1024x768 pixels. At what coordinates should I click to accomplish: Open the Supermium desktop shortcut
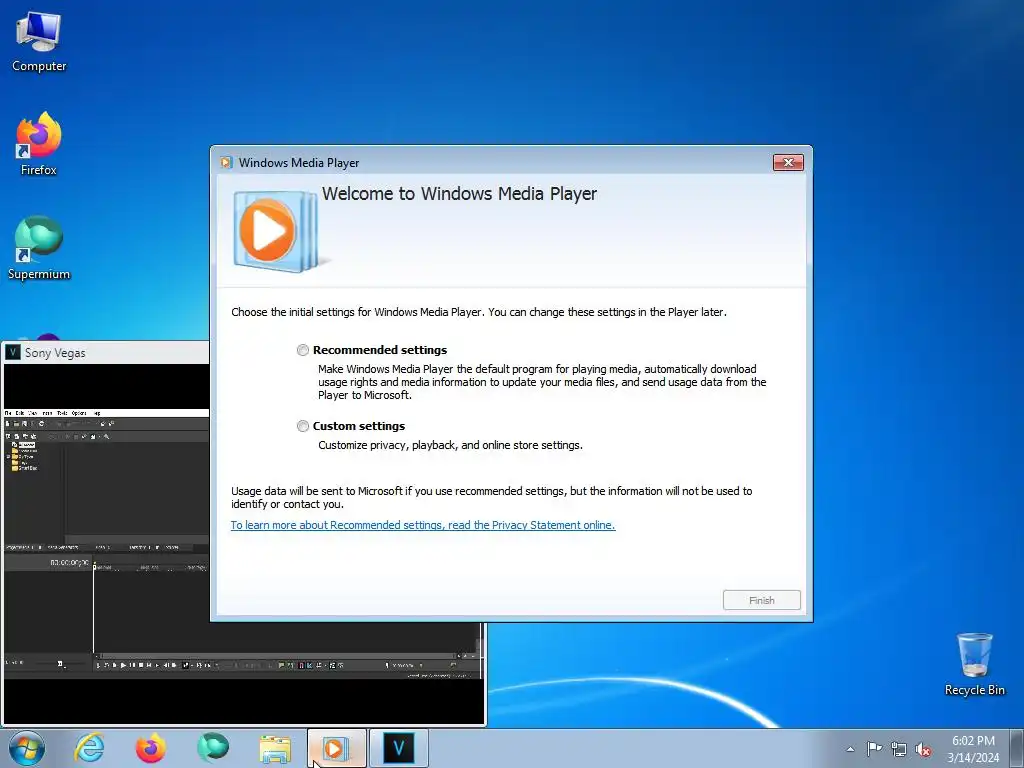click(x=39, y=249)
